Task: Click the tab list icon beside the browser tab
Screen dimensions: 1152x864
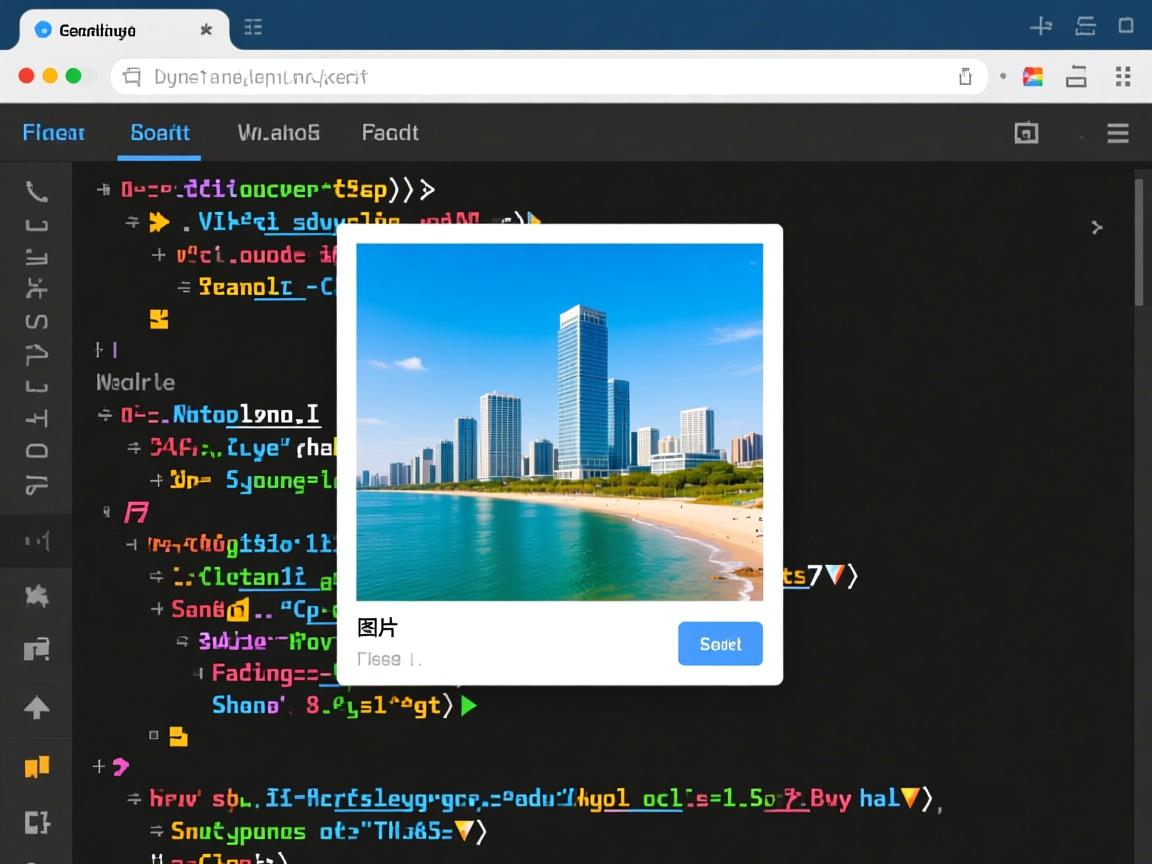Action: (x=253, y=28)
